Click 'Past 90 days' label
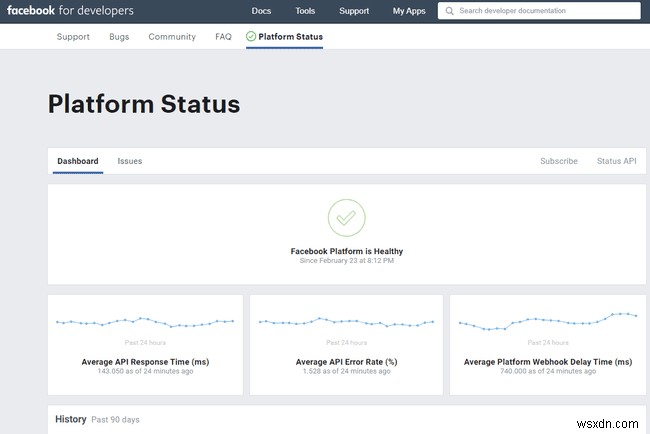This screenshot has width=650, height=434. [115, 419]
